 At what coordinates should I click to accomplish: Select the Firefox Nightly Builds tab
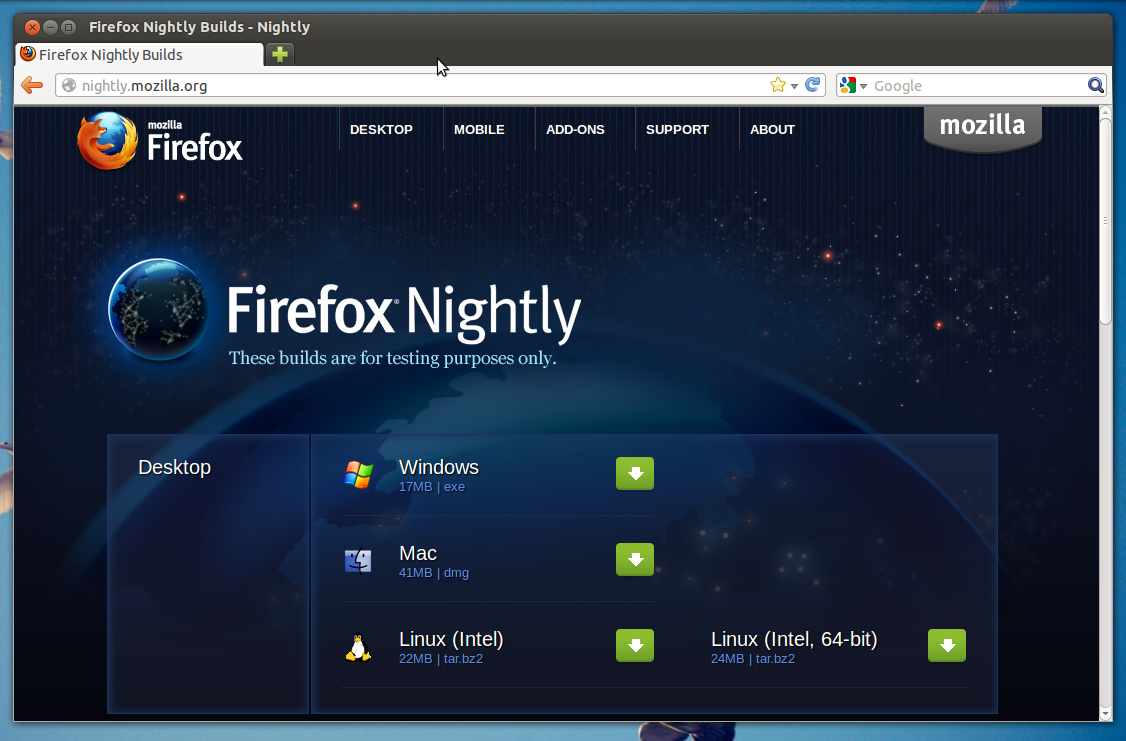pos(139,55)
